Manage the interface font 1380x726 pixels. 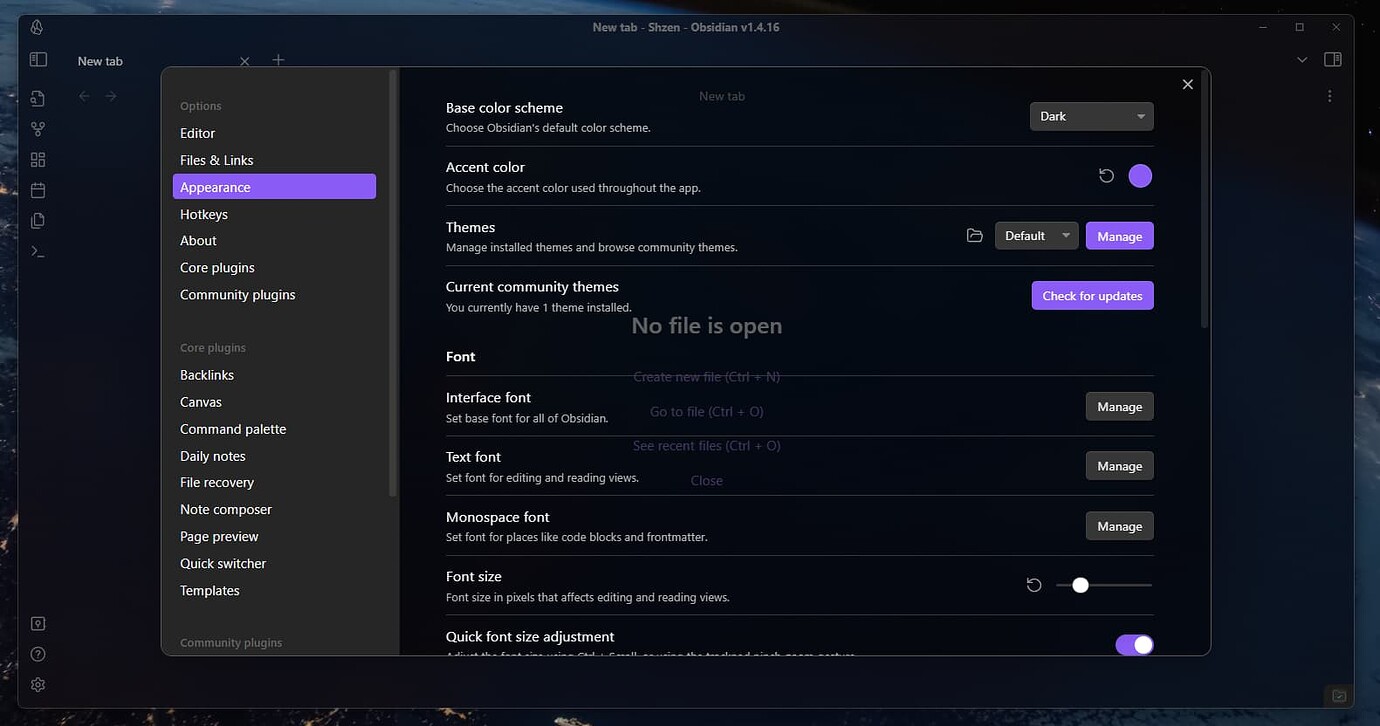click(x=1119, y=406)
